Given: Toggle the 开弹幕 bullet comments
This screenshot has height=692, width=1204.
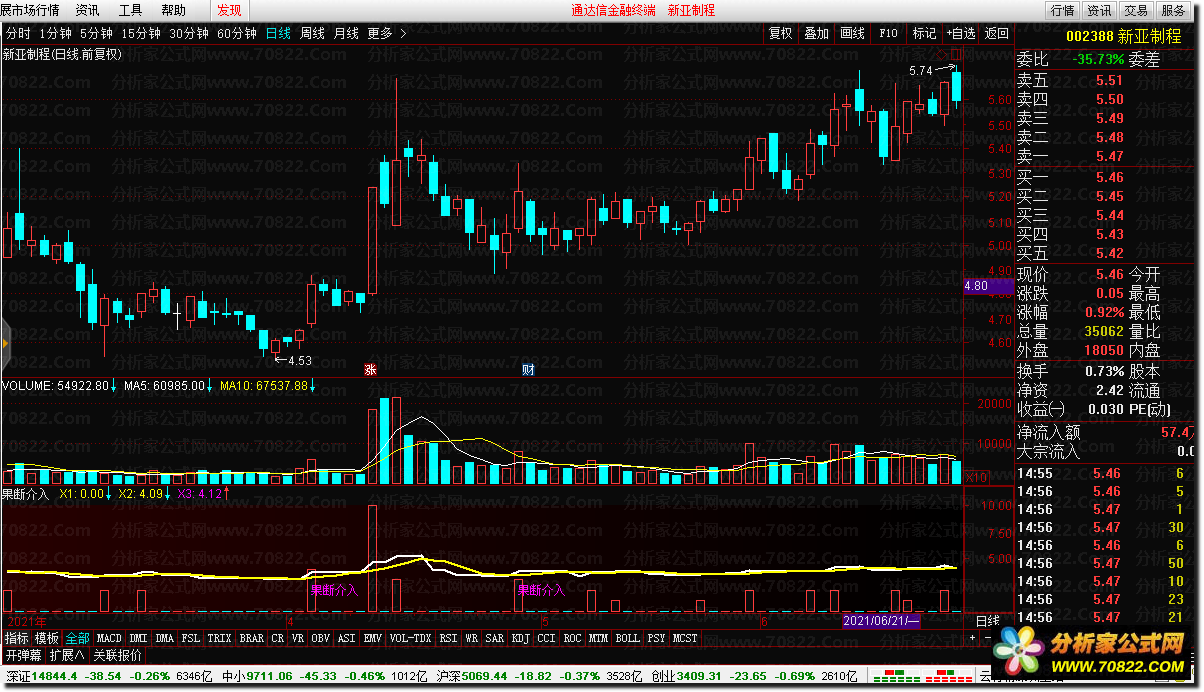Looking at the screenshot, I should (24, 655).
